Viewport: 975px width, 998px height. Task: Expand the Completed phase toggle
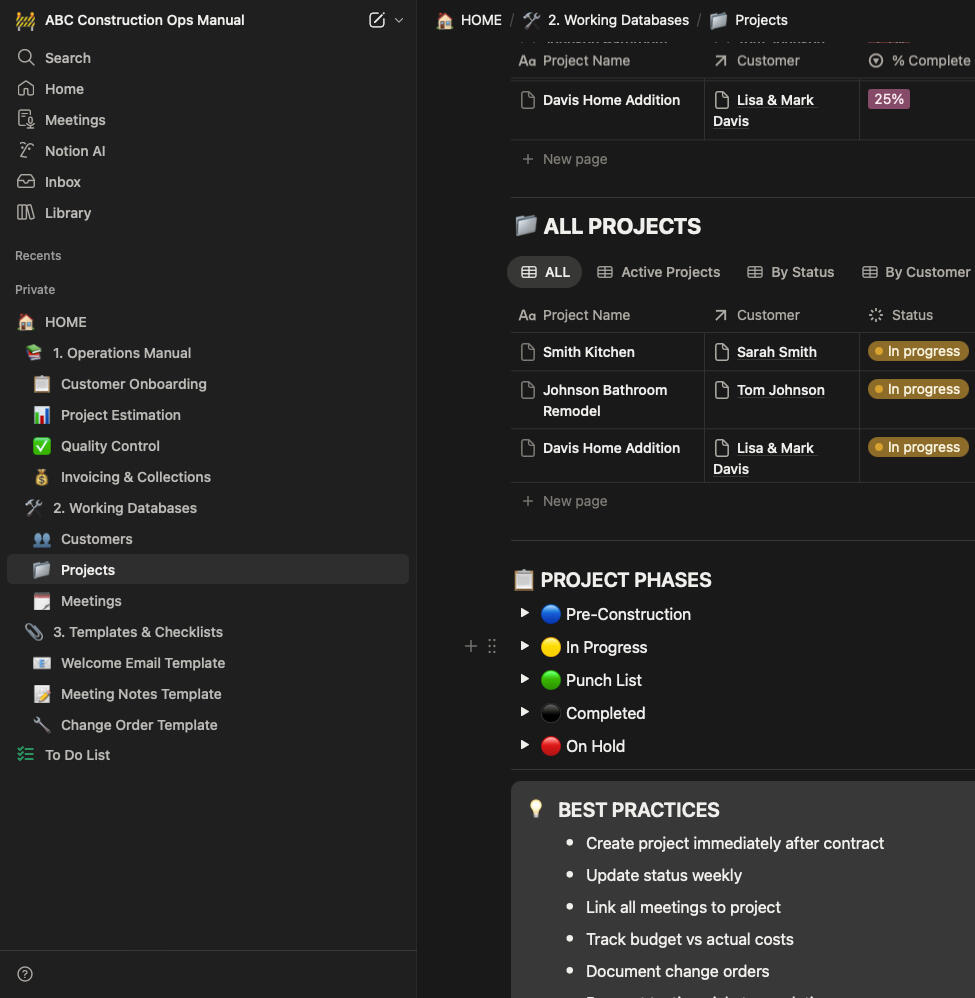tap(525, 713)
